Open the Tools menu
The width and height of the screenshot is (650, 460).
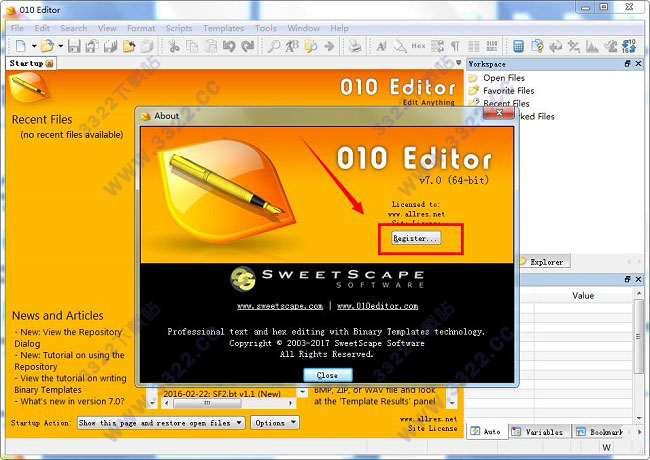[x=266, y=28]
